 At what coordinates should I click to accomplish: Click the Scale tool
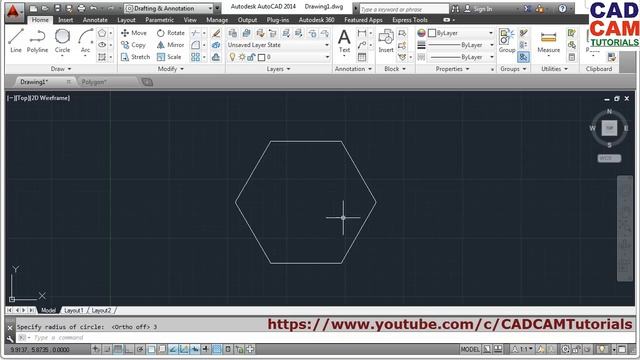[x=169, y=57]
